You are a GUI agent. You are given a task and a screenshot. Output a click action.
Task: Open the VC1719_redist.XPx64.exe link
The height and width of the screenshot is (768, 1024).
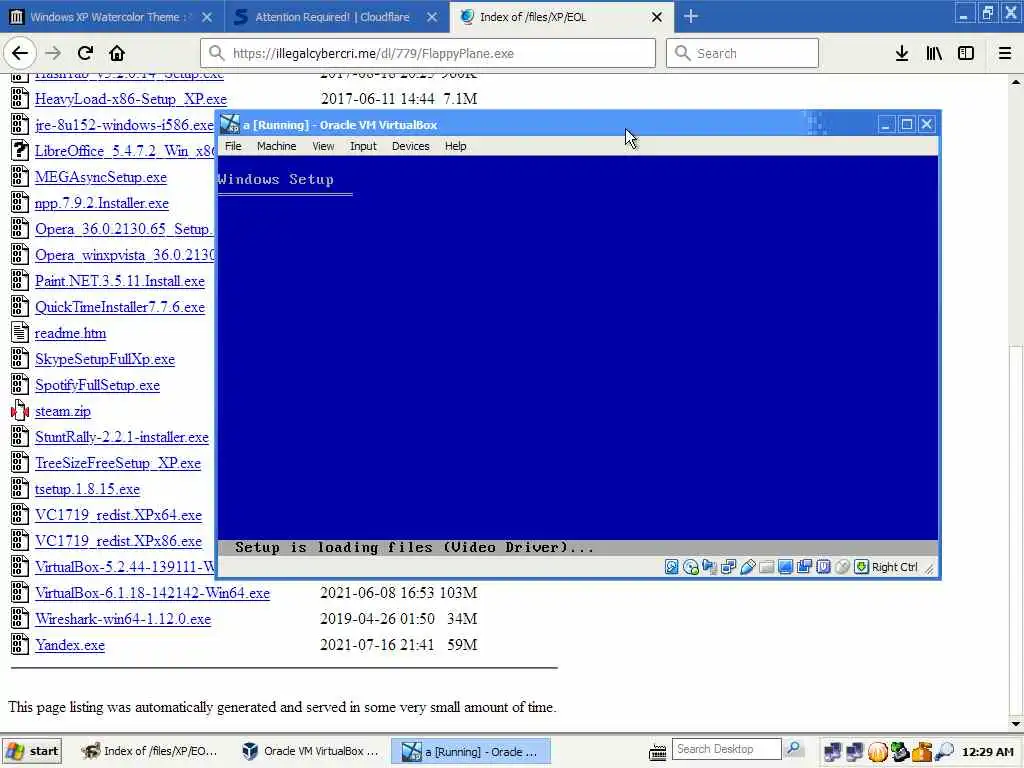(x=118, y=515)
